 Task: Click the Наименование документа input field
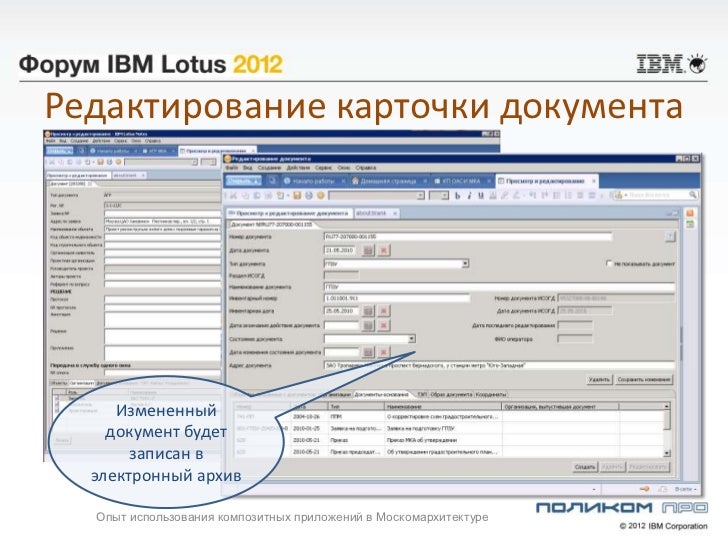click(x=499, y=287)
